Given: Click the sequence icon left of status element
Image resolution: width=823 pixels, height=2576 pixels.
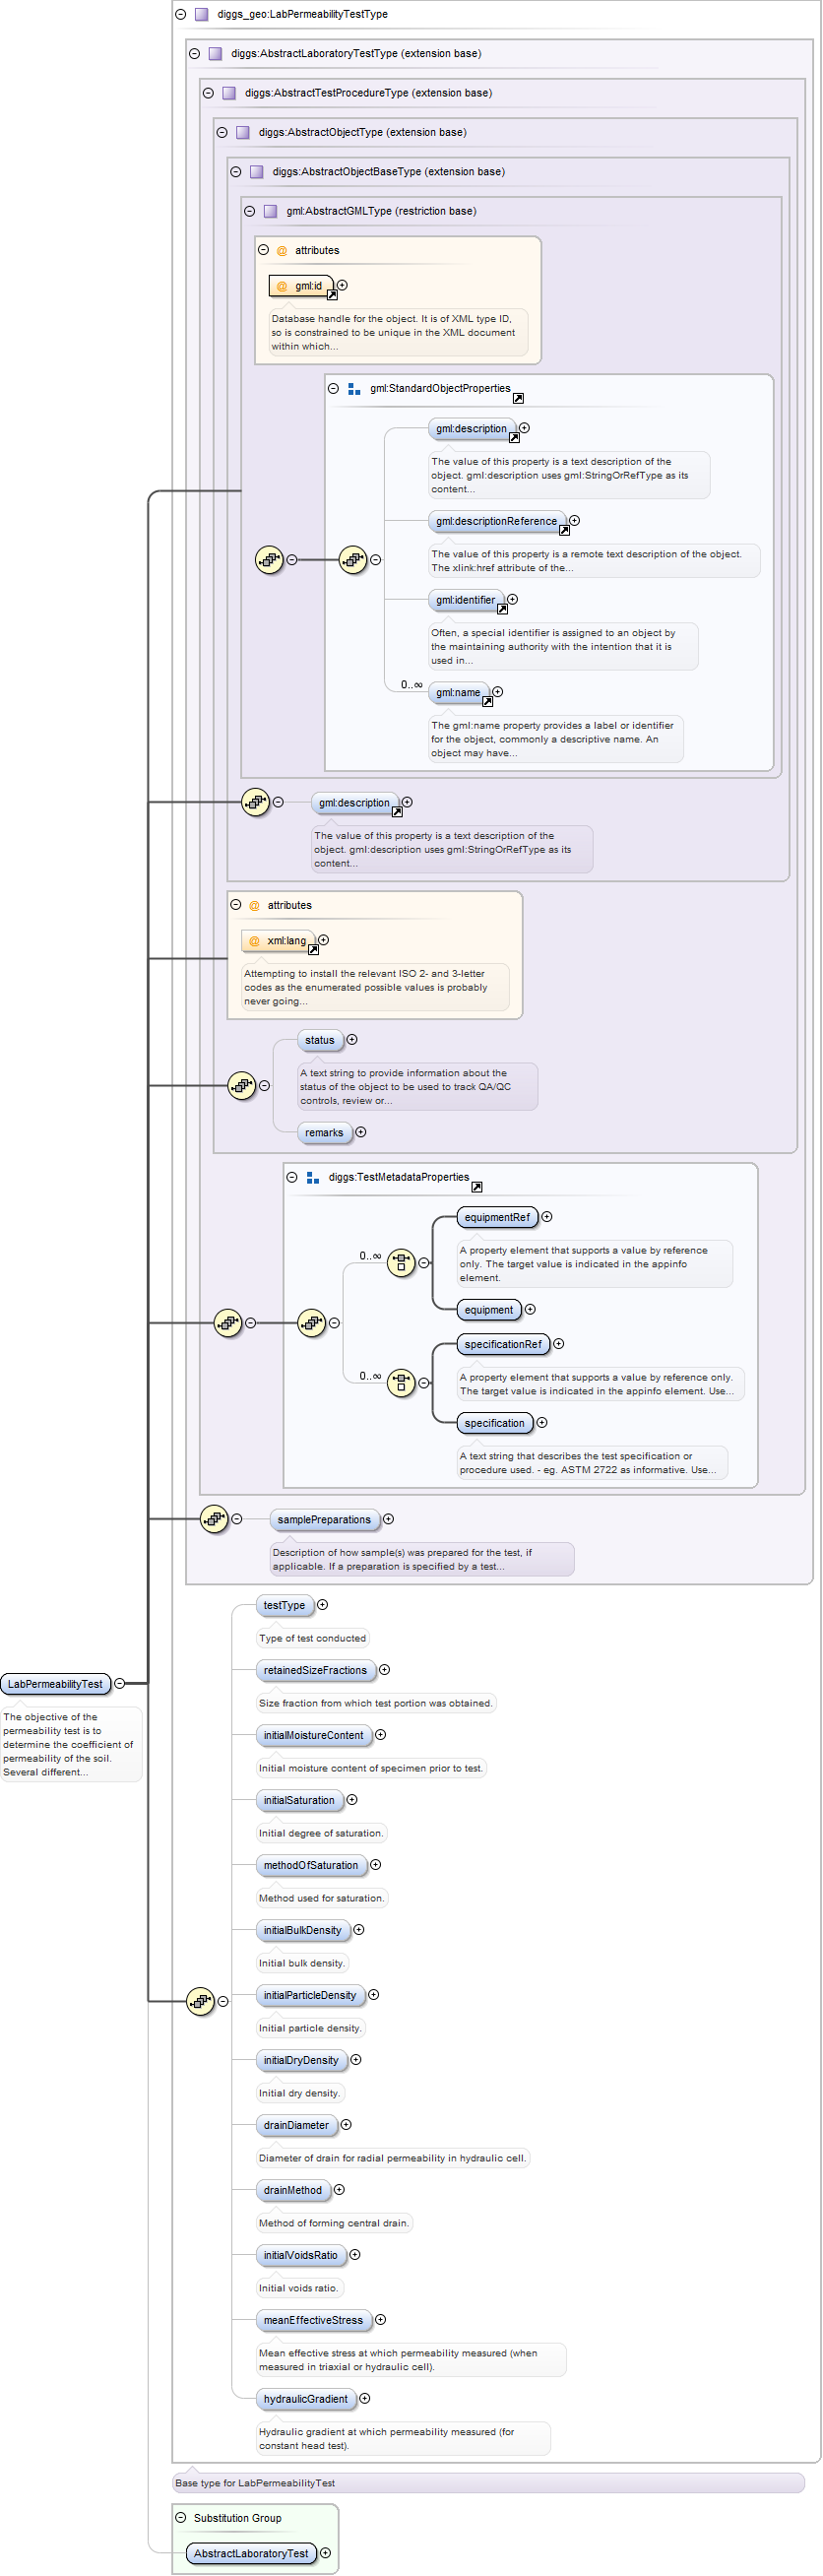Looking at the screenshot, I should [x=242, y=1085].
